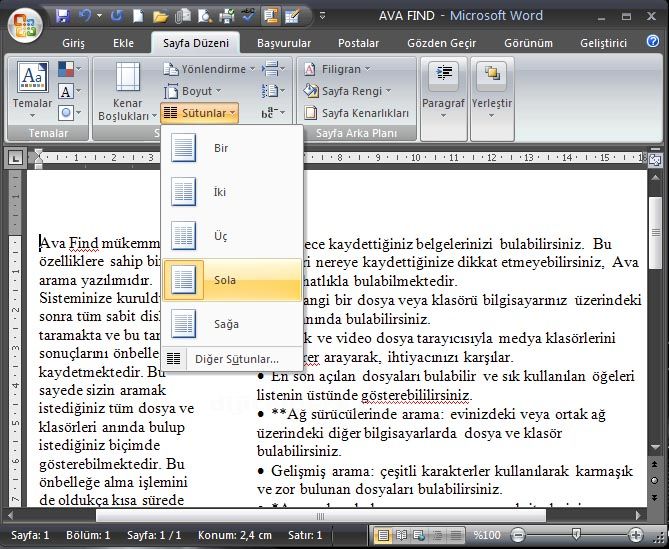Expand the Boyut page size dropdown

[192, 91]
